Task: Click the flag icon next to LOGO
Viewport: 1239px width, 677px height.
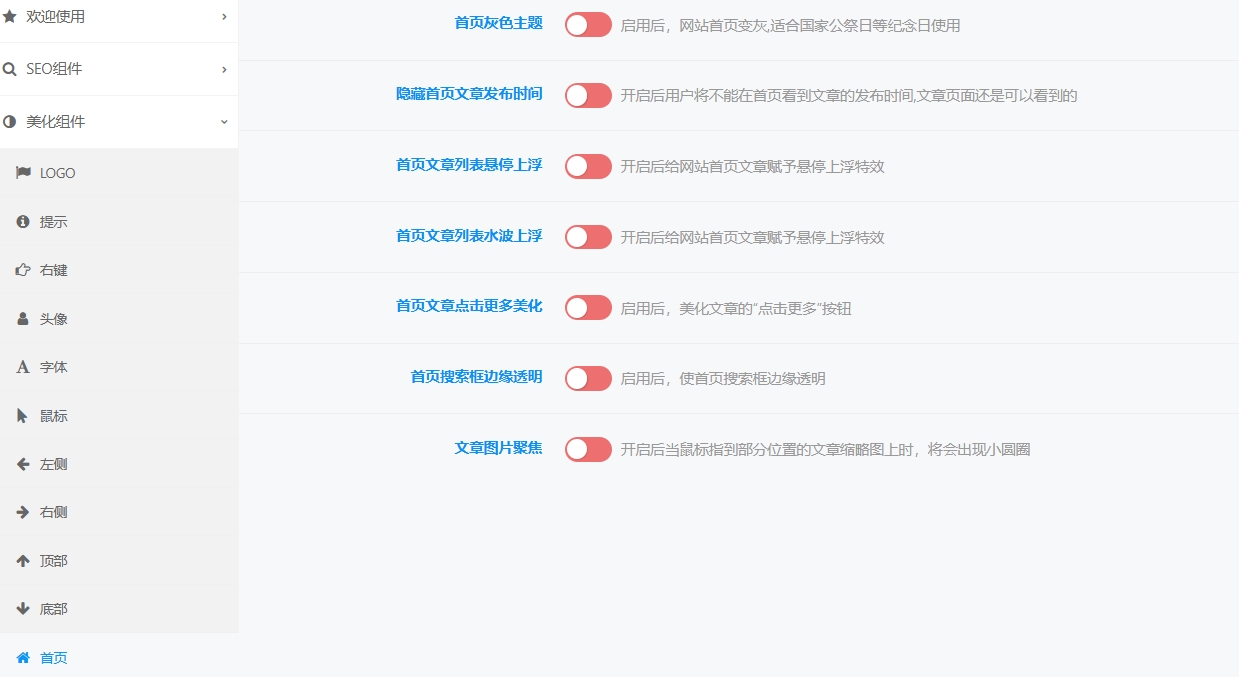Action: 23,173
